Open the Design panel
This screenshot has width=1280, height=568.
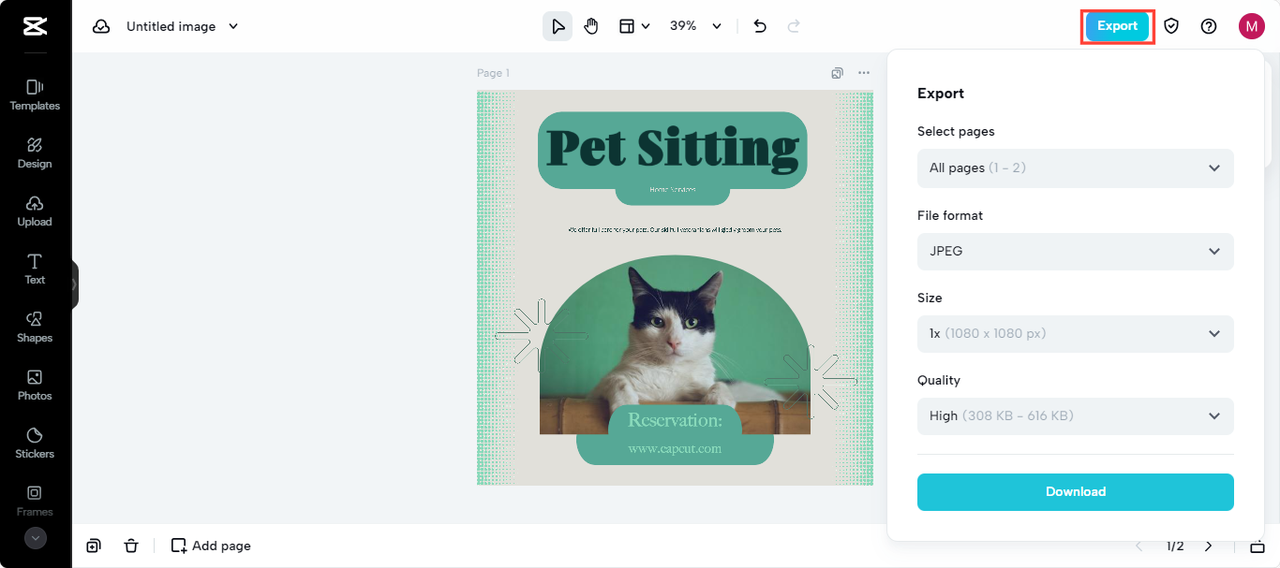[x=35, y=153]
